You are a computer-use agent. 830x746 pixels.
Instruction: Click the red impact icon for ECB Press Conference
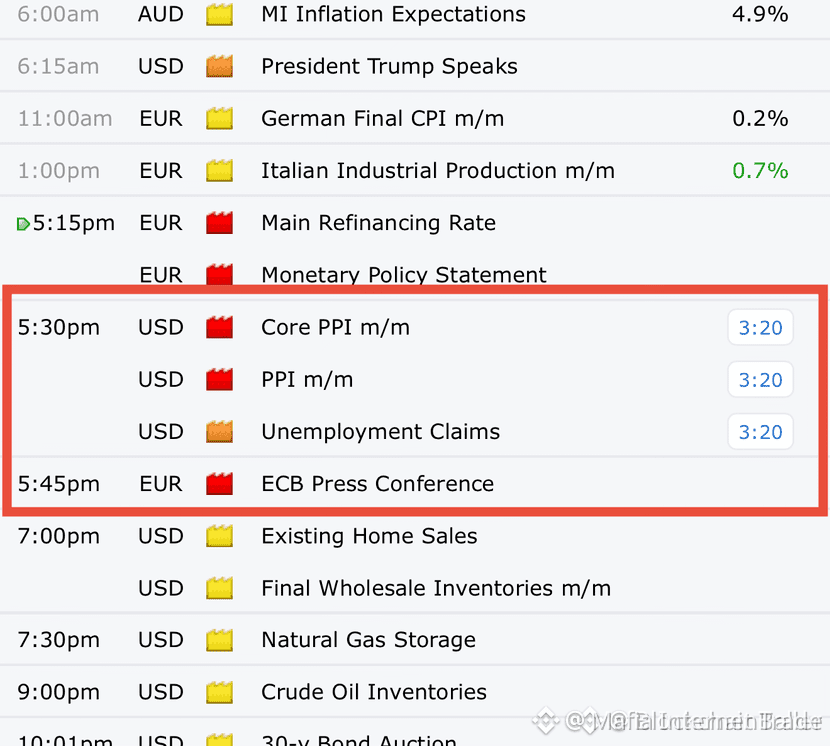219,483
